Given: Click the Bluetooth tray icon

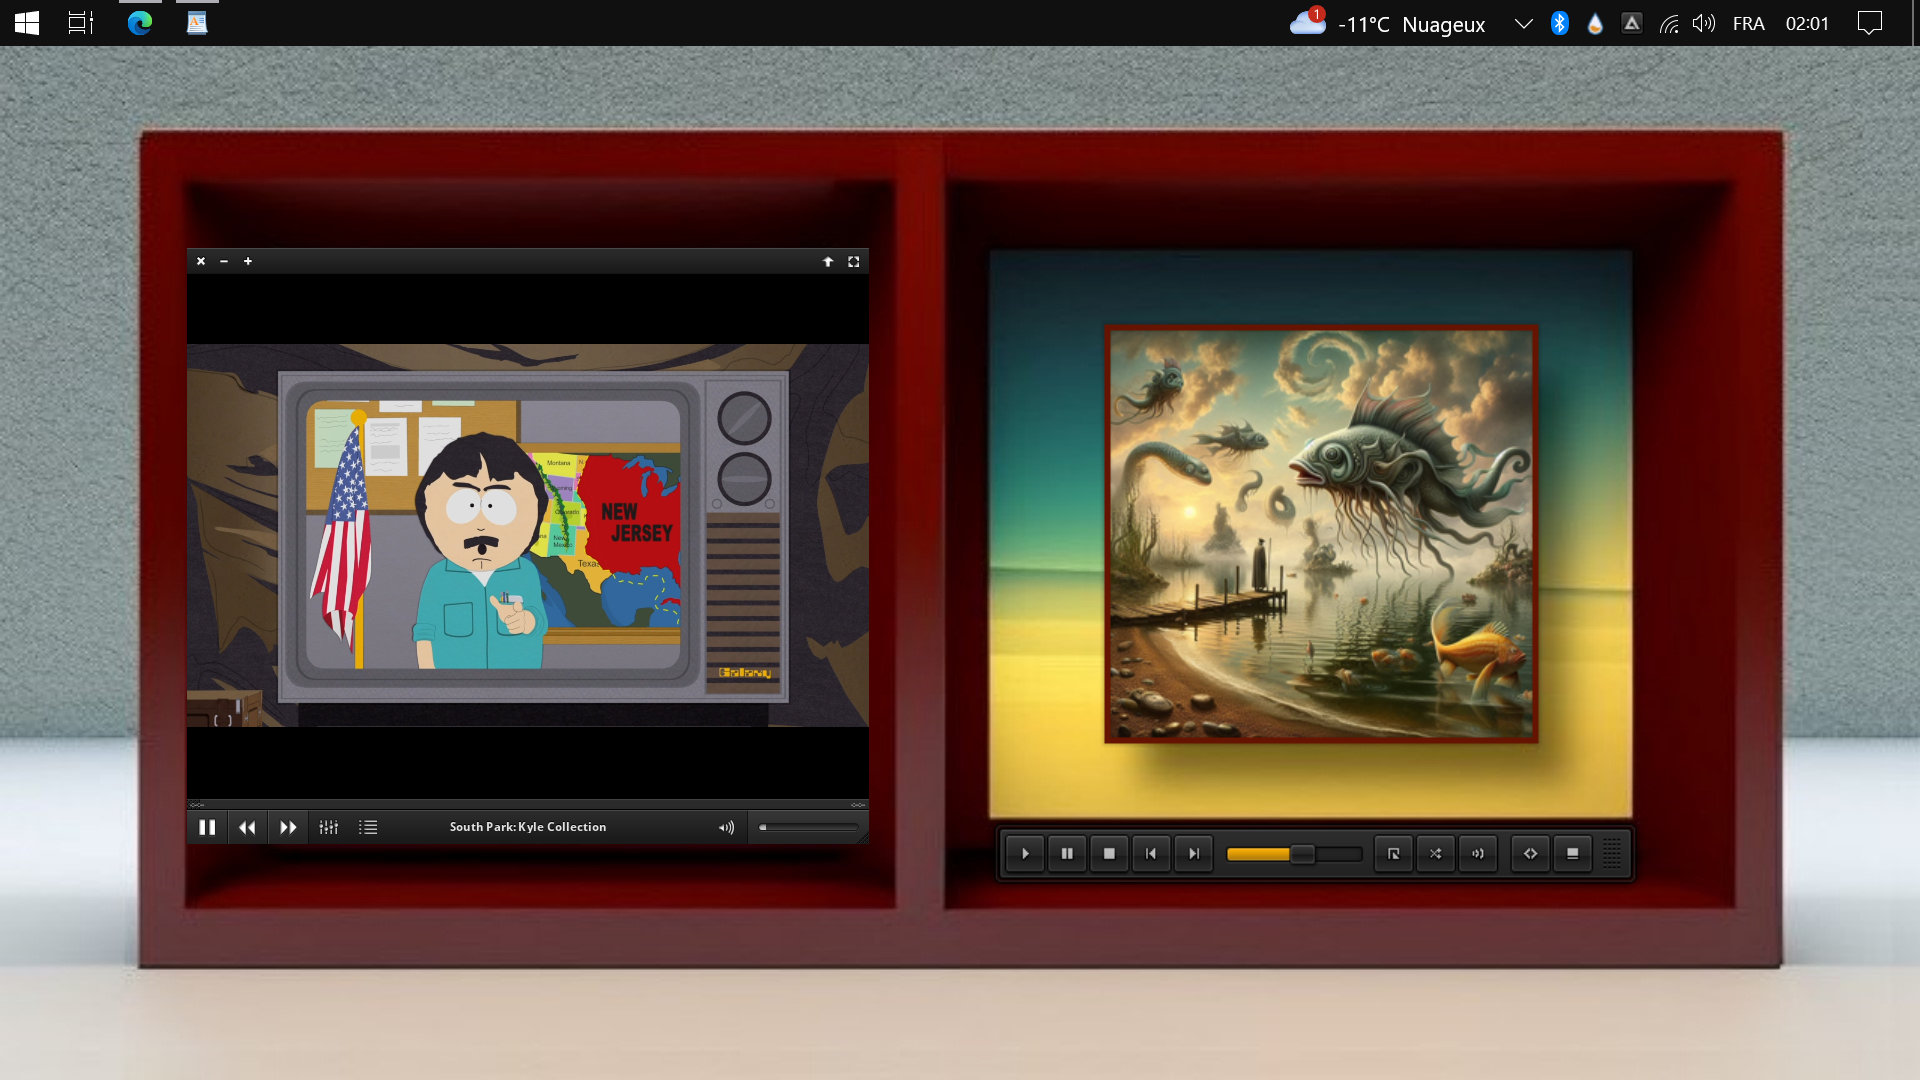Looking at the screenshot, I should point(1560,23).
